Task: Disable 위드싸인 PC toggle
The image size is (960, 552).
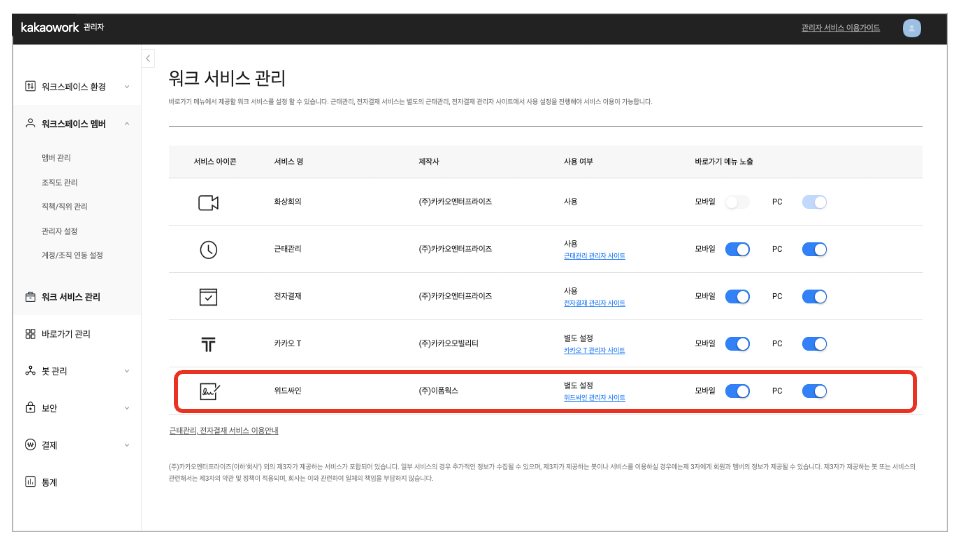Action: click(814, 390)
